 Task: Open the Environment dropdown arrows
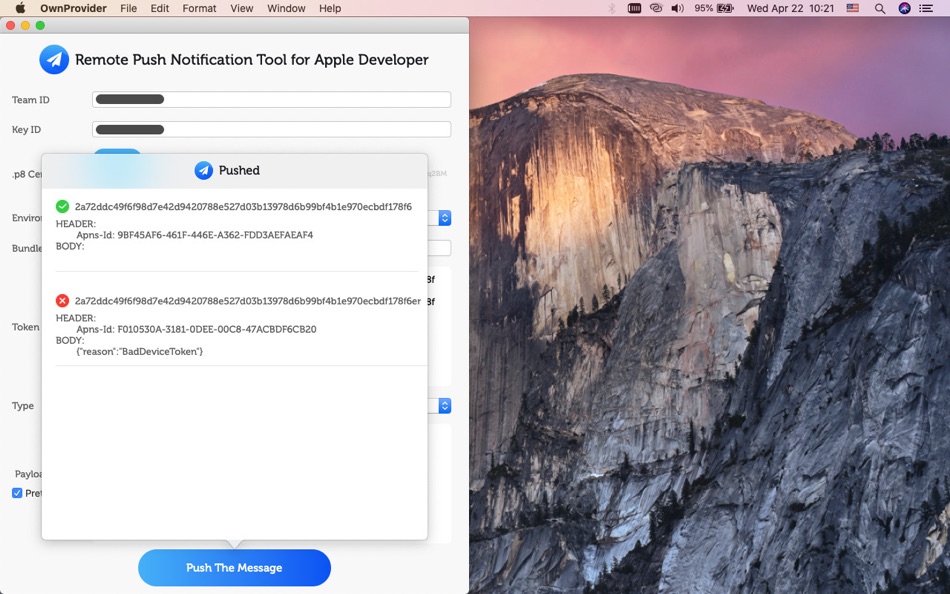[x=445, y=218]
